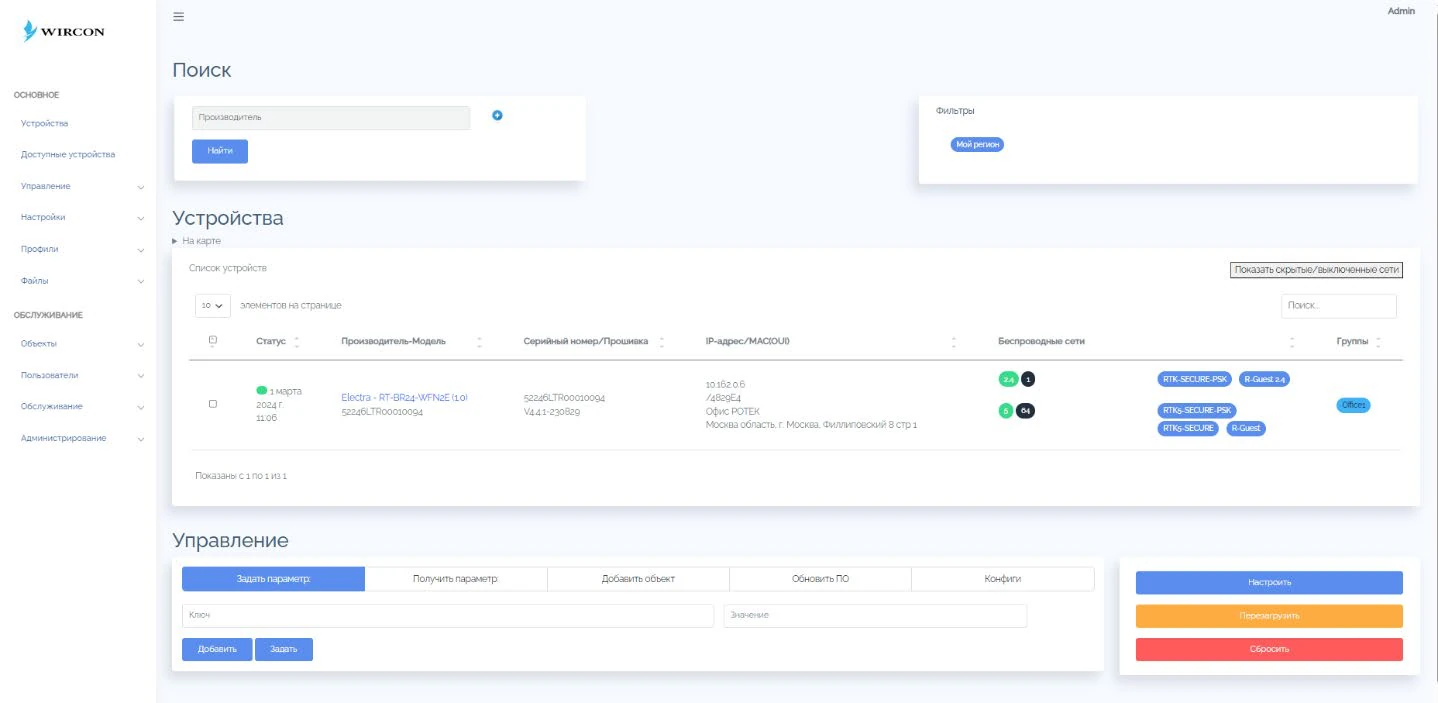Click the green 2.4 band badge

(x=1008, y=380)
